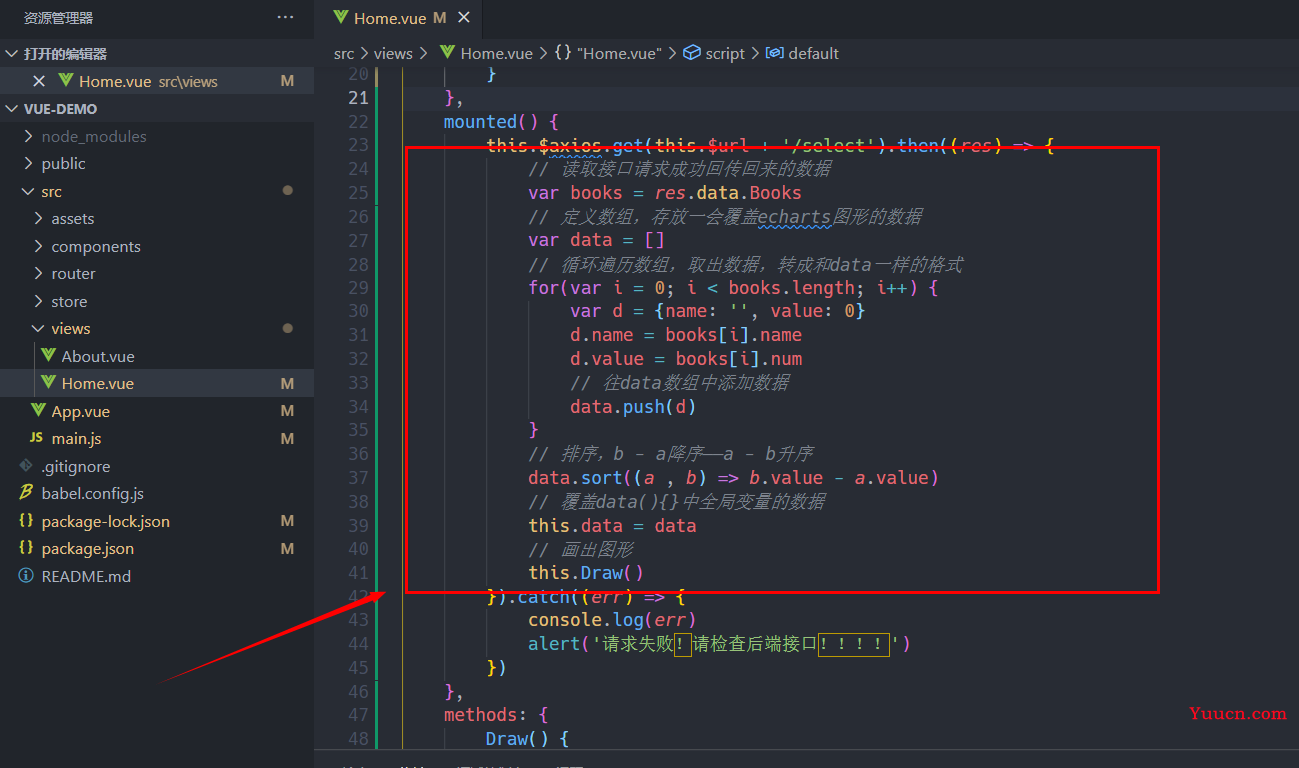The image size is (1299, 768).
Task: Select default in the breadcrumb
Action: 814,53
